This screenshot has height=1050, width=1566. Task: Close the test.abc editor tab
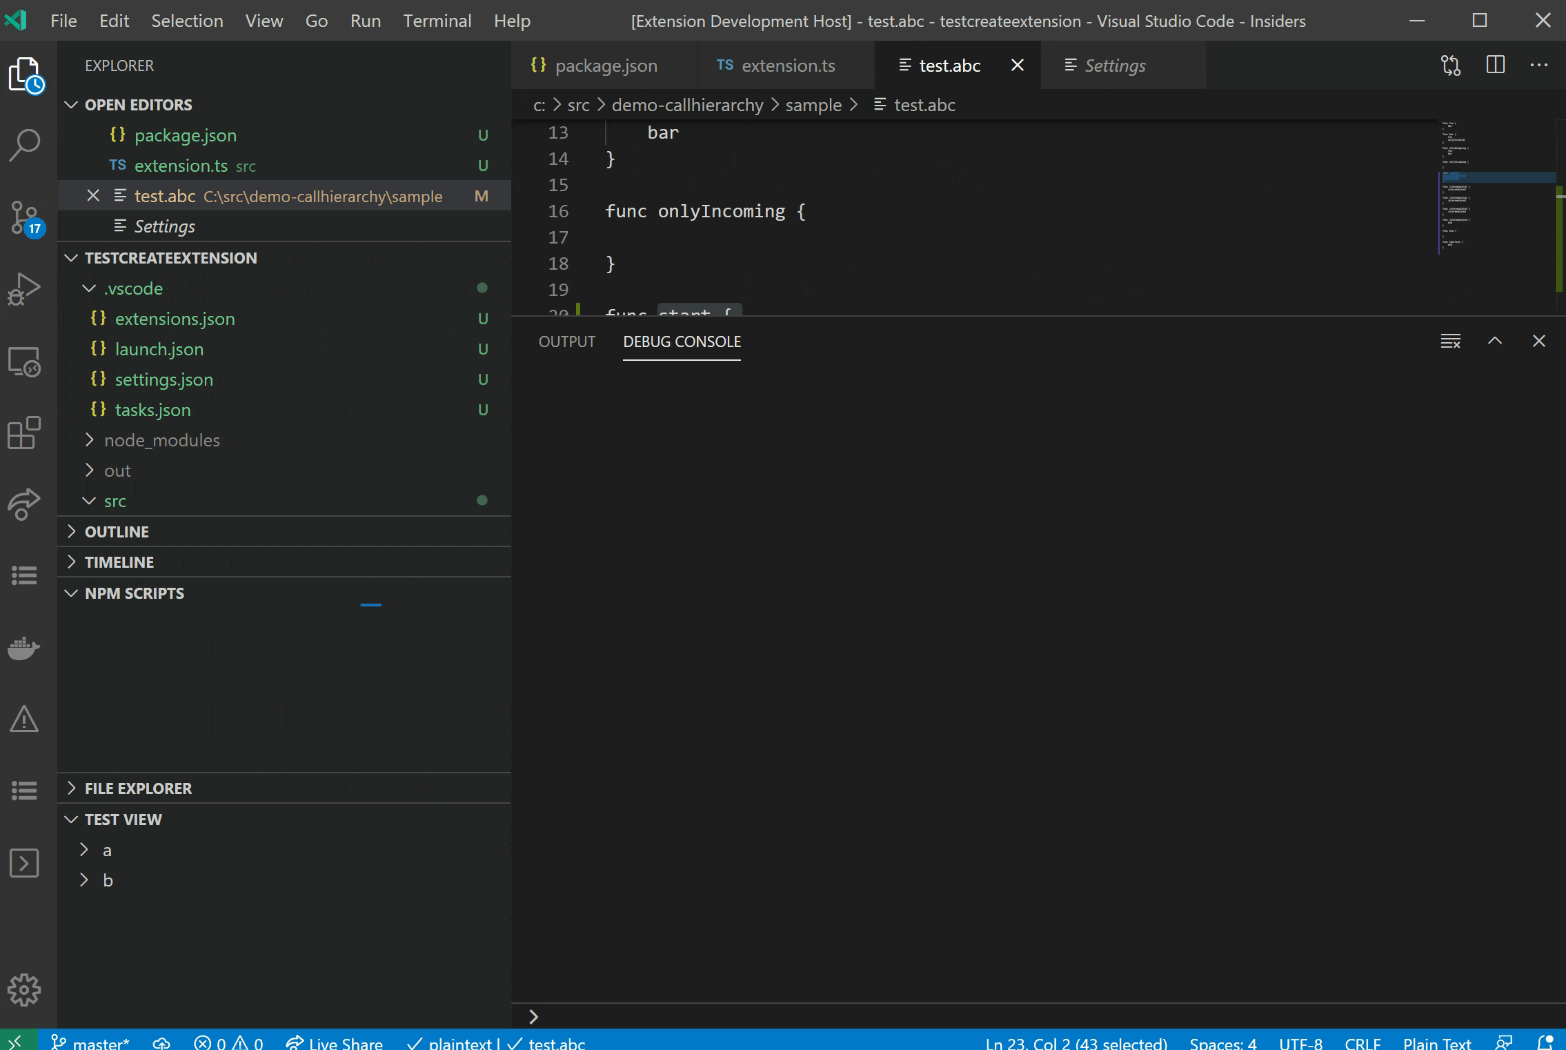pyautogui.click(x=1017, y=65)
